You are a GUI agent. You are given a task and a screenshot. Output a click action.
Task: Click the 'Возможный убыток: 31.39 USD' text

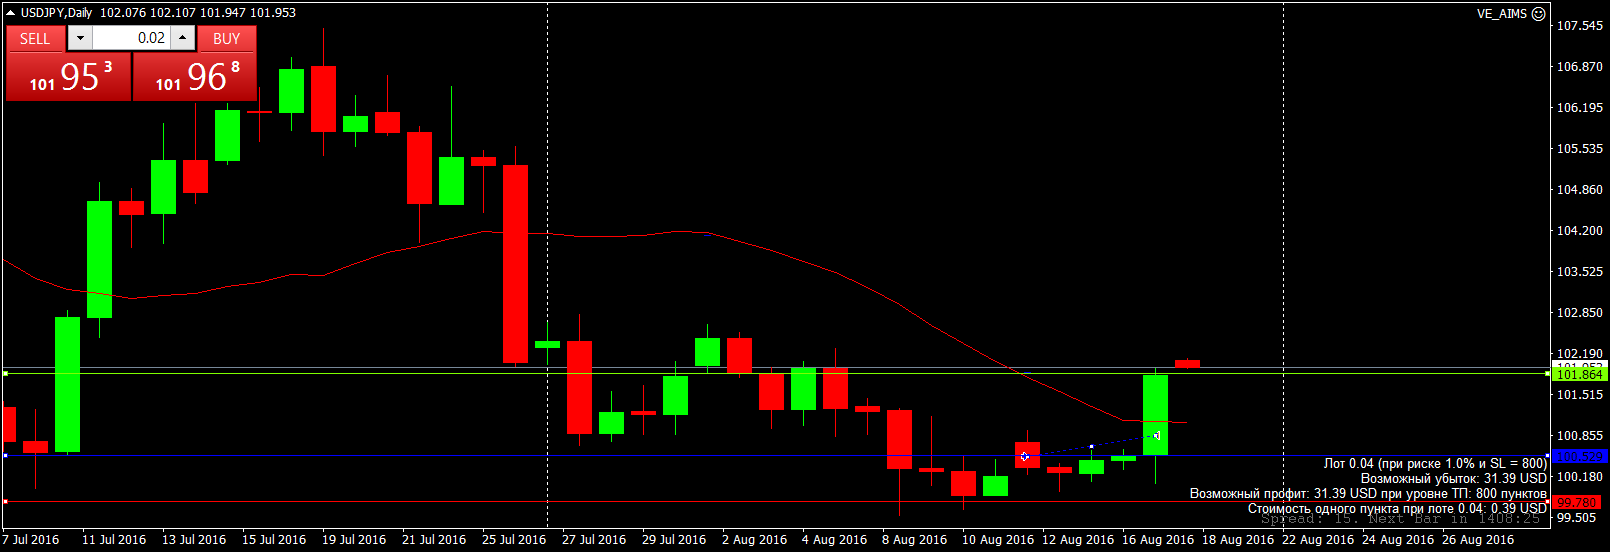point(1454,478)
